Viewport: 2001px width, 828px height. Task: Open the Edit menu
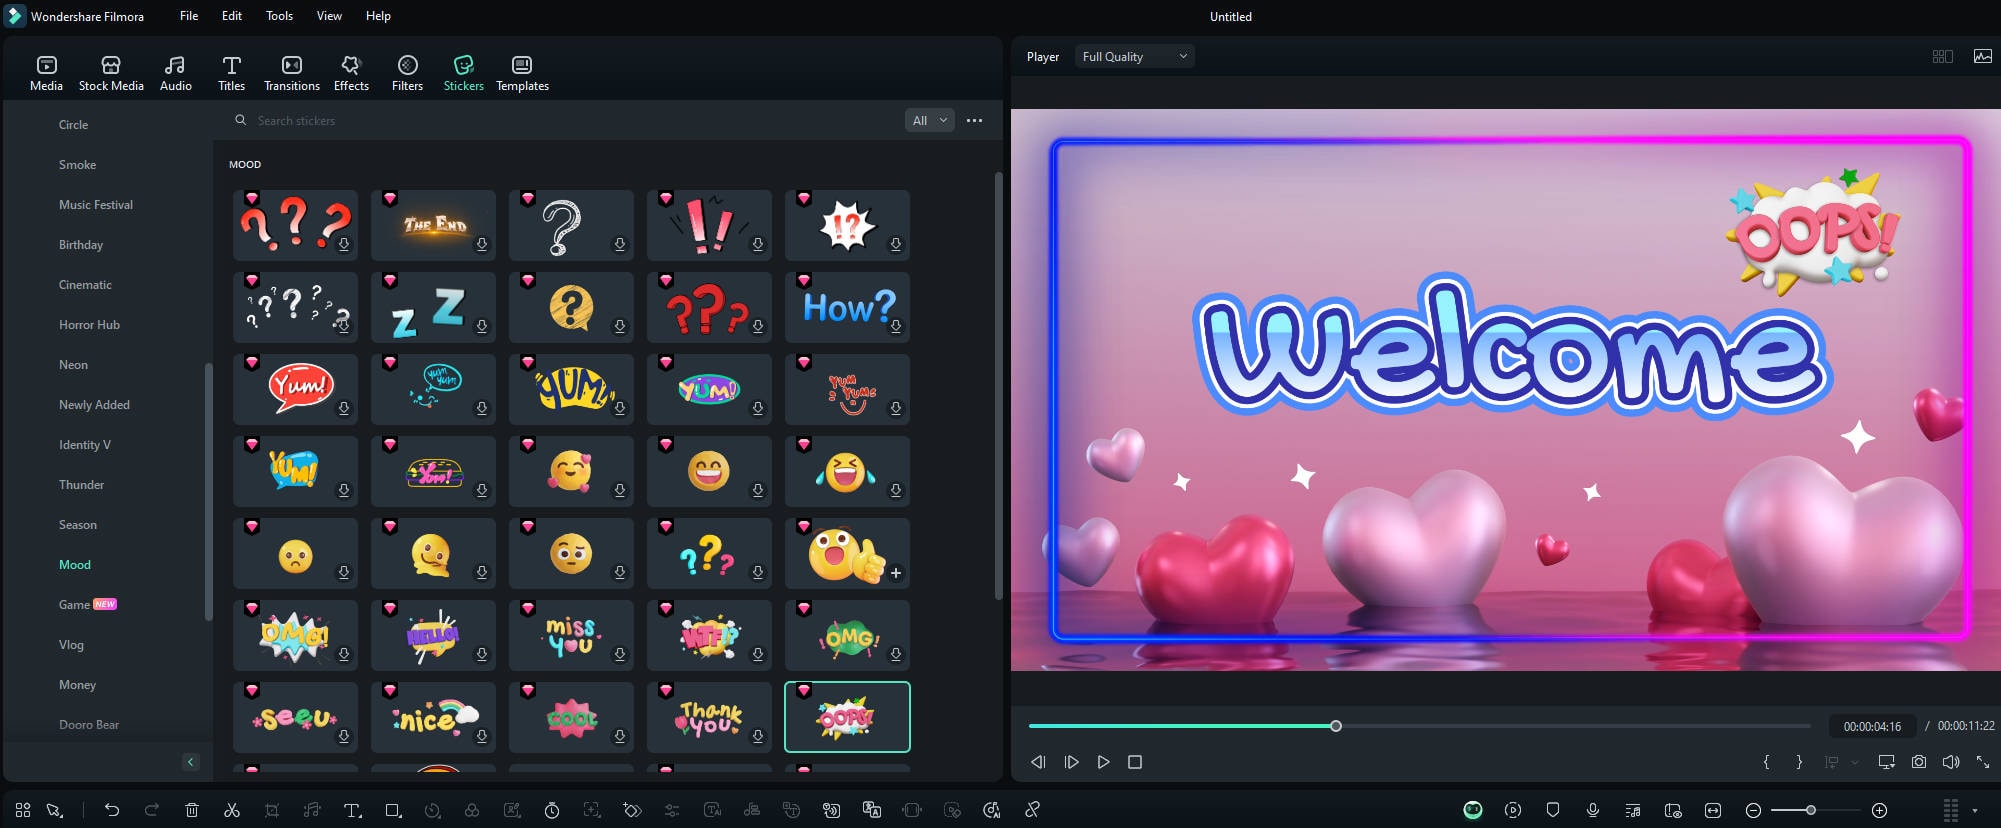[232, 16]
